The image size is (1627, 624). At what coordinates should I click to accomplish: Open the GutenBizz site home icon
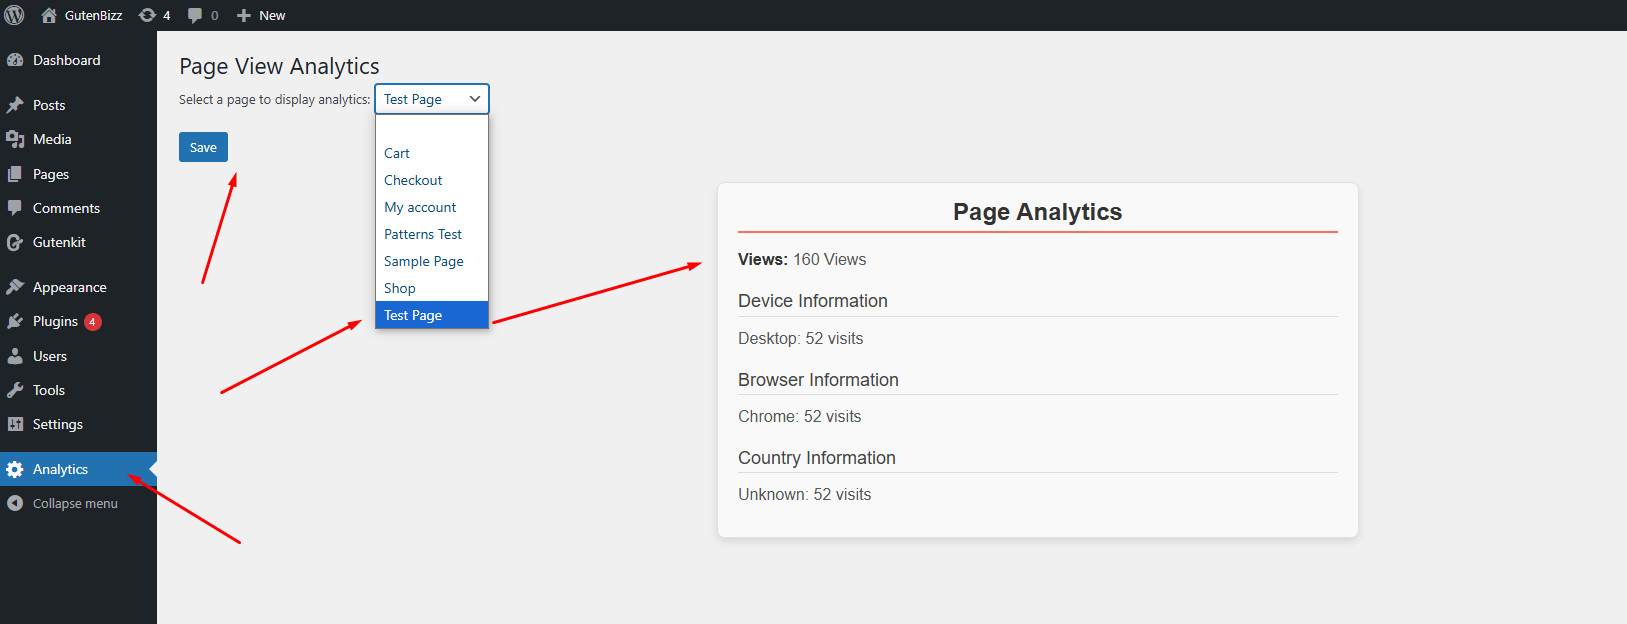point(49,15)
